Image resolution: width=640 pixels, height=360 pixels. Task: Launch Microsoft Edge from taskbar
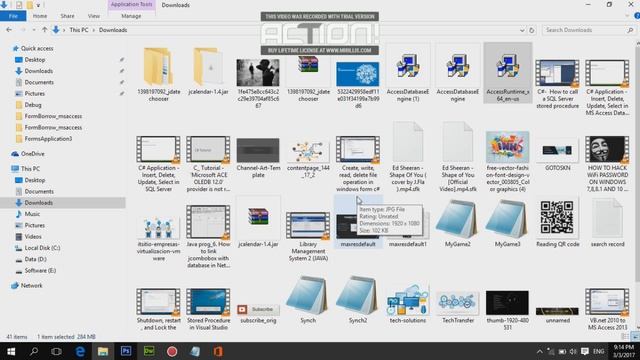tap(80, 351)
